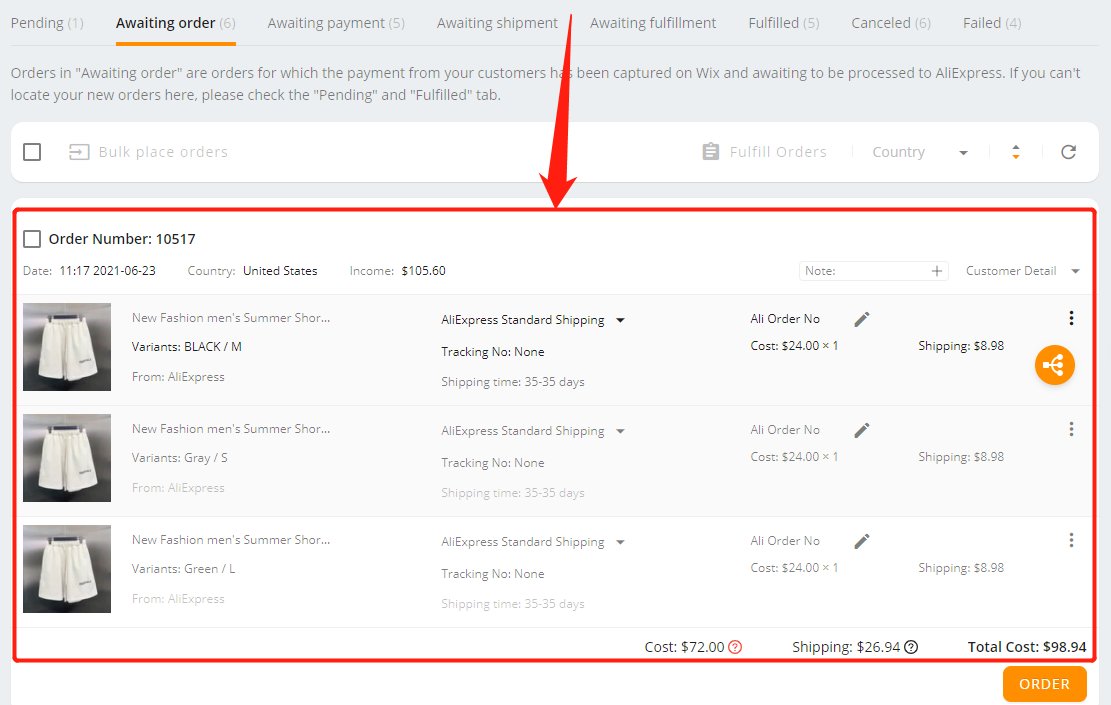Click shorts thumbnail for Green / L variant
The image size is (1111, 705).
tap(67, 569)
